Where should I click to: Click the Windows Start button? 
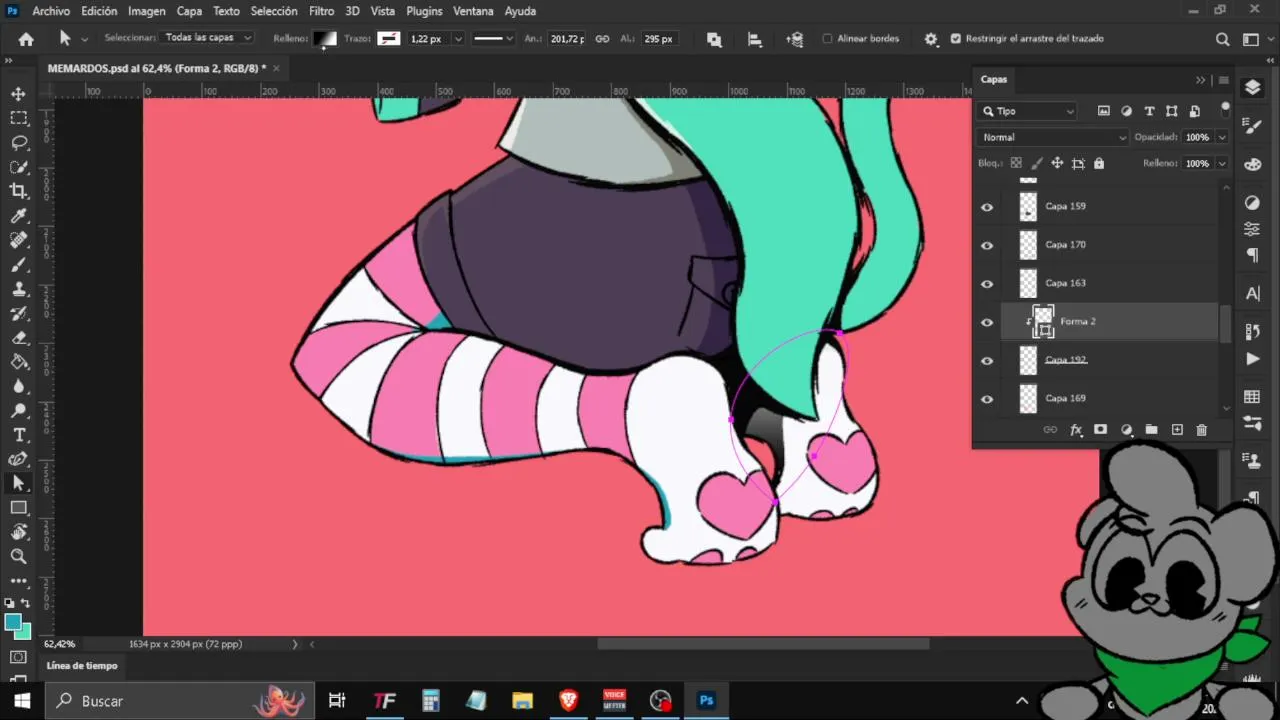pyautogui.click(x=22, y=701)
